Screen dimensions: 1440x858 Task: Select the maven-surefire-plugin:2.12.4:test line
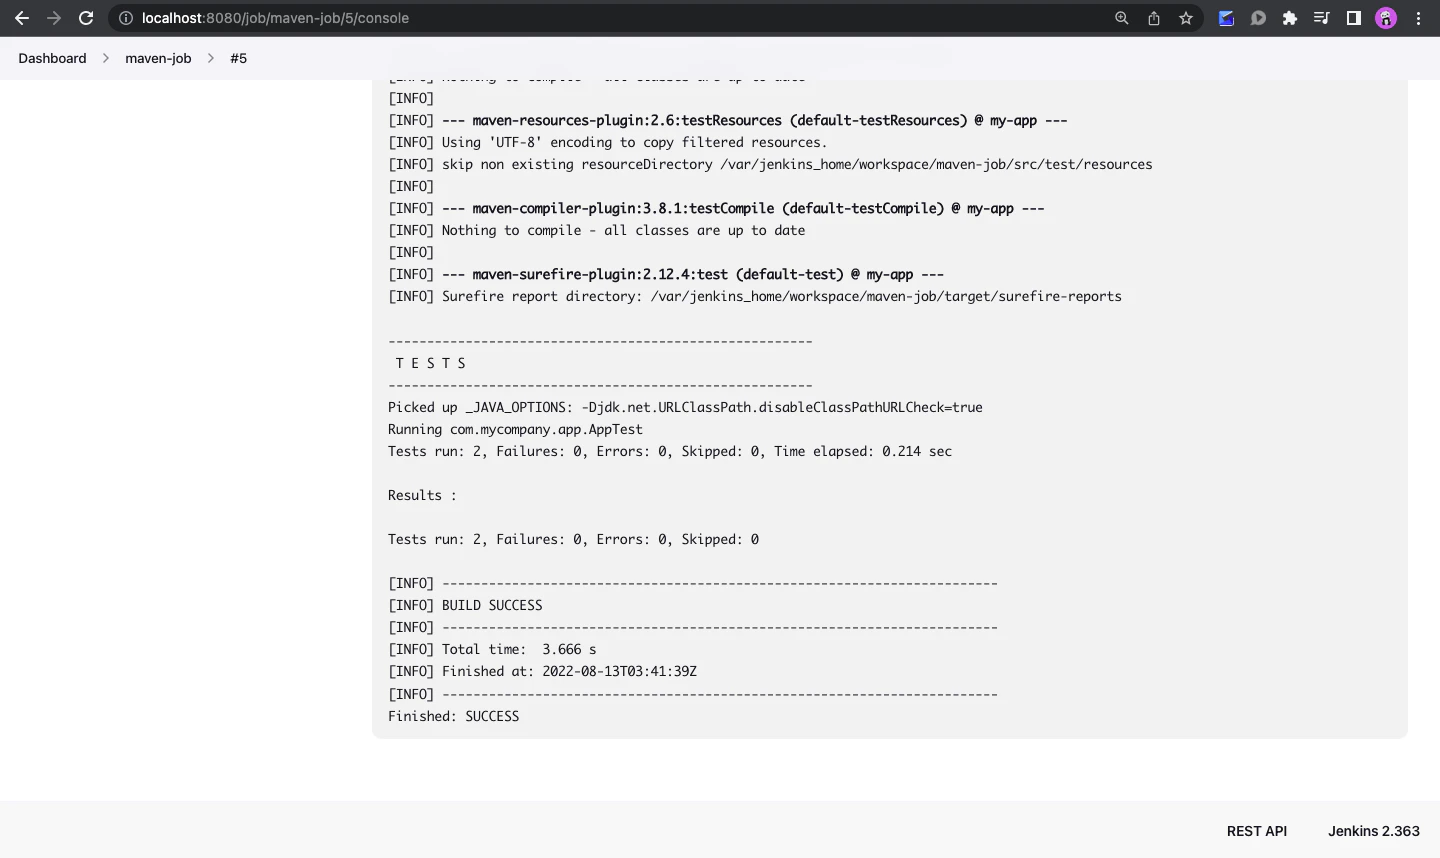(x=666, y=274)
